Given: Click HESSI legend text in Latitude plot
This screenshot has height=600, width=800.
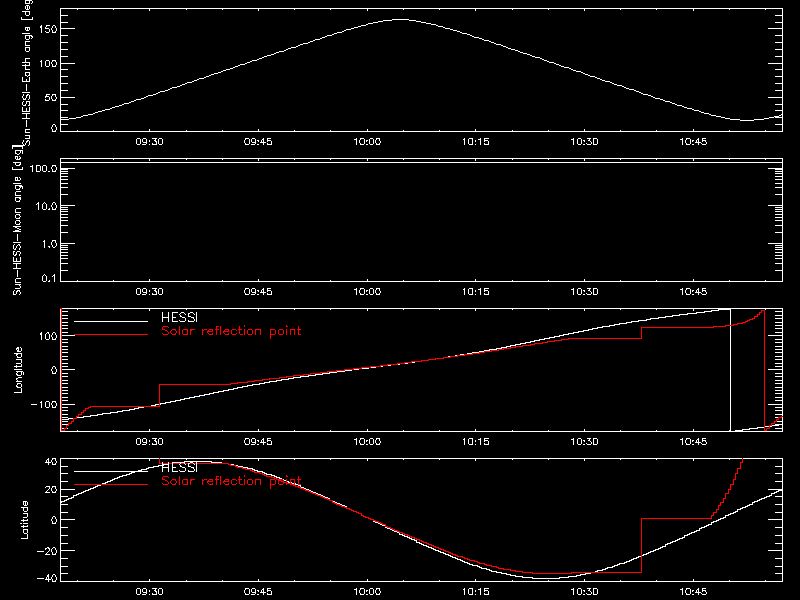Looking at the screenshot, I should point(179,467).
